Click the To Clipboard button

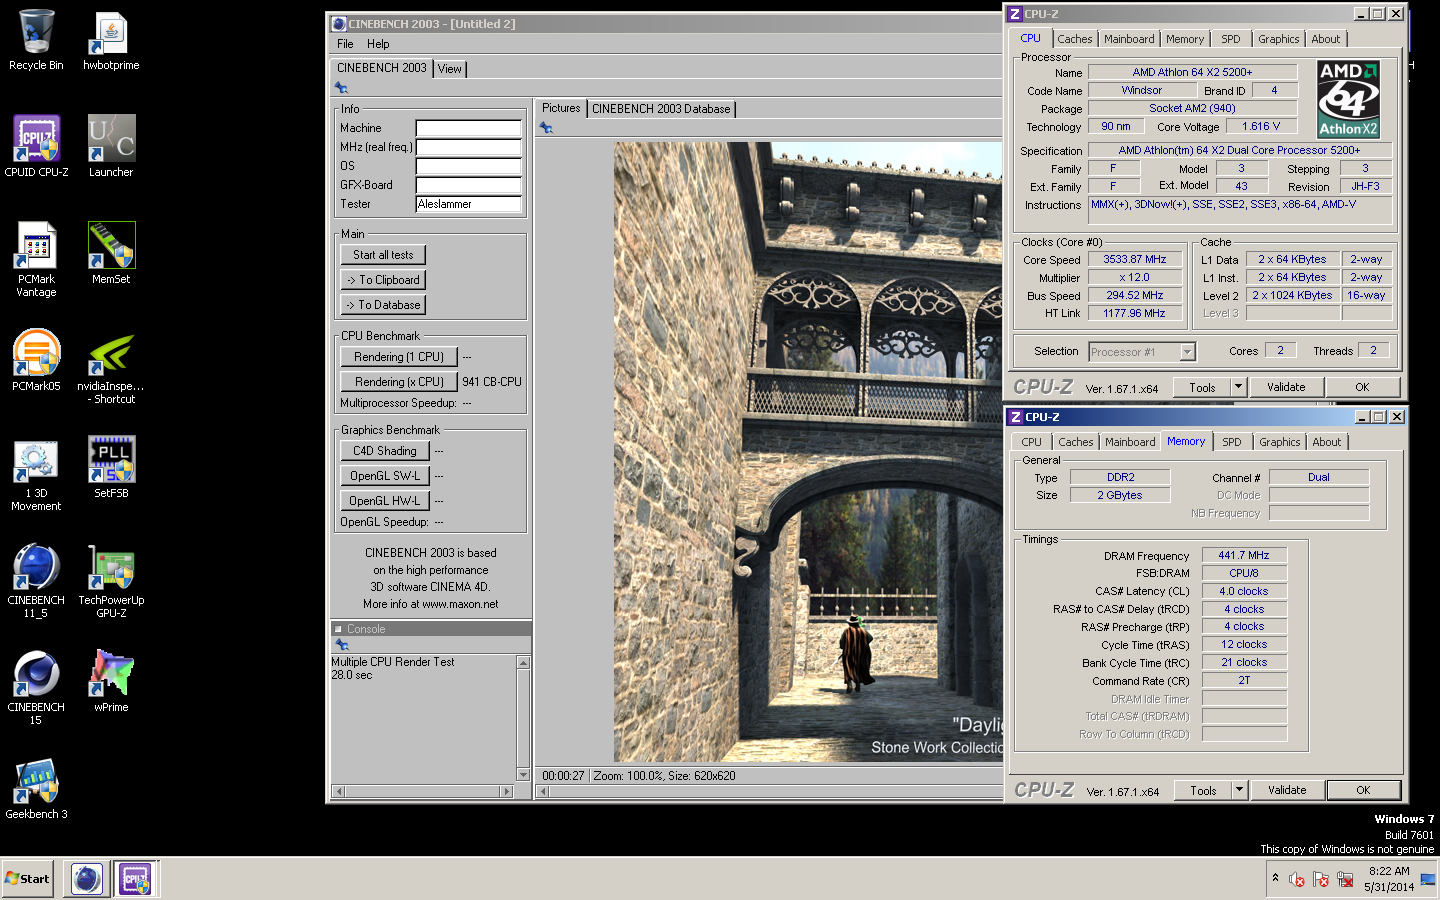(x=383, y=280)
